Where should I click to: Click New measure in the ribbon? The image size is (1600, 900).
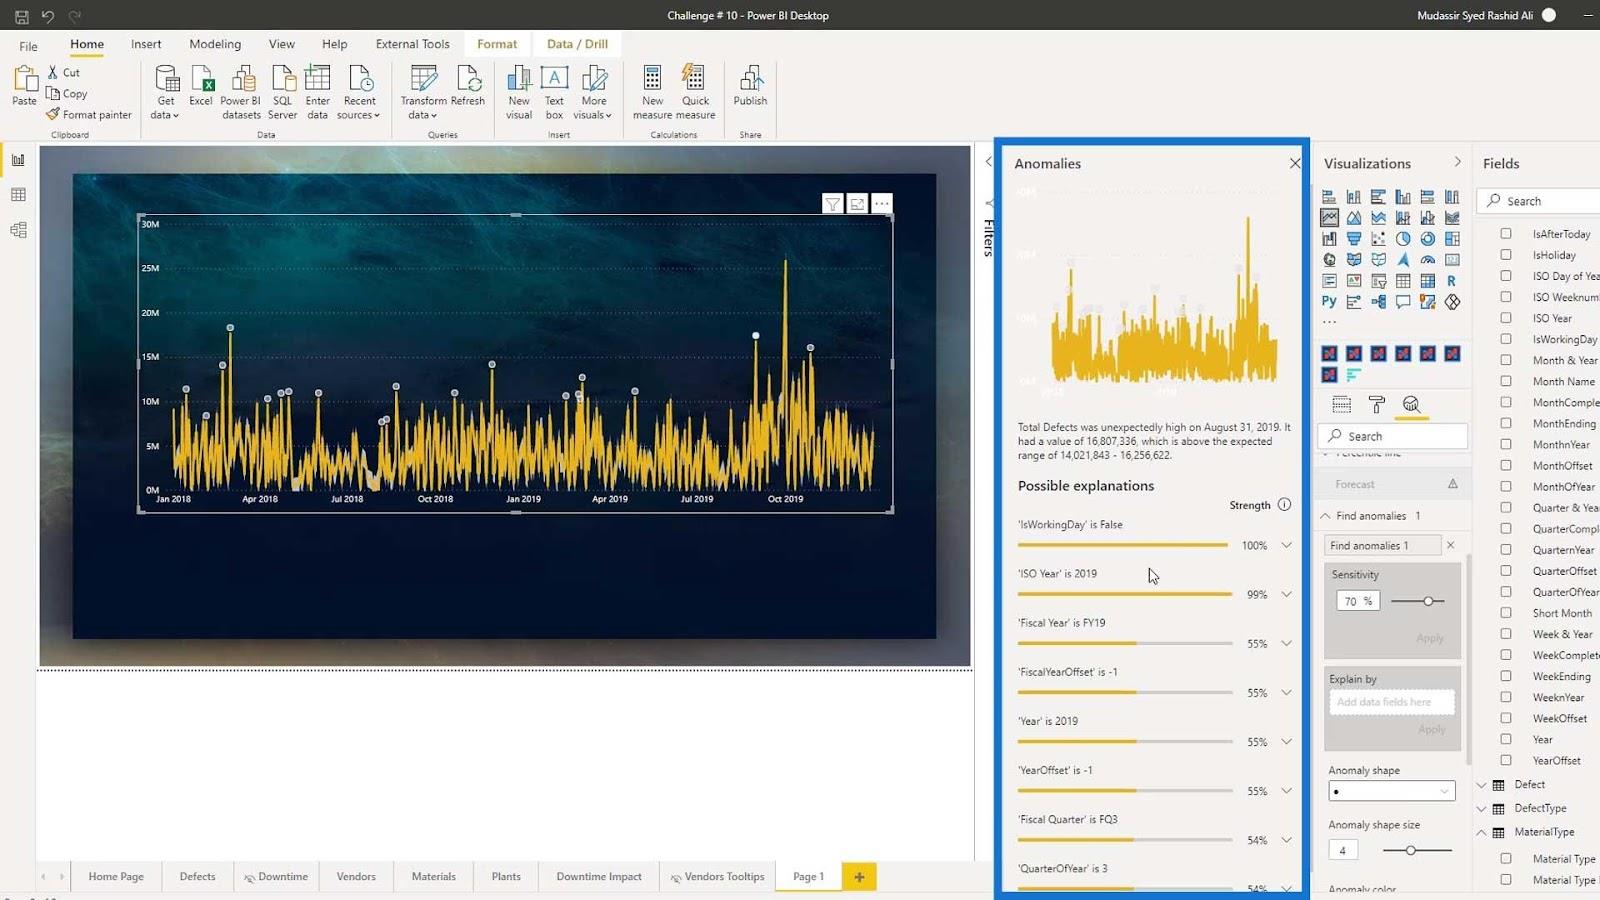pyautogui.click(x=652, y=92)
